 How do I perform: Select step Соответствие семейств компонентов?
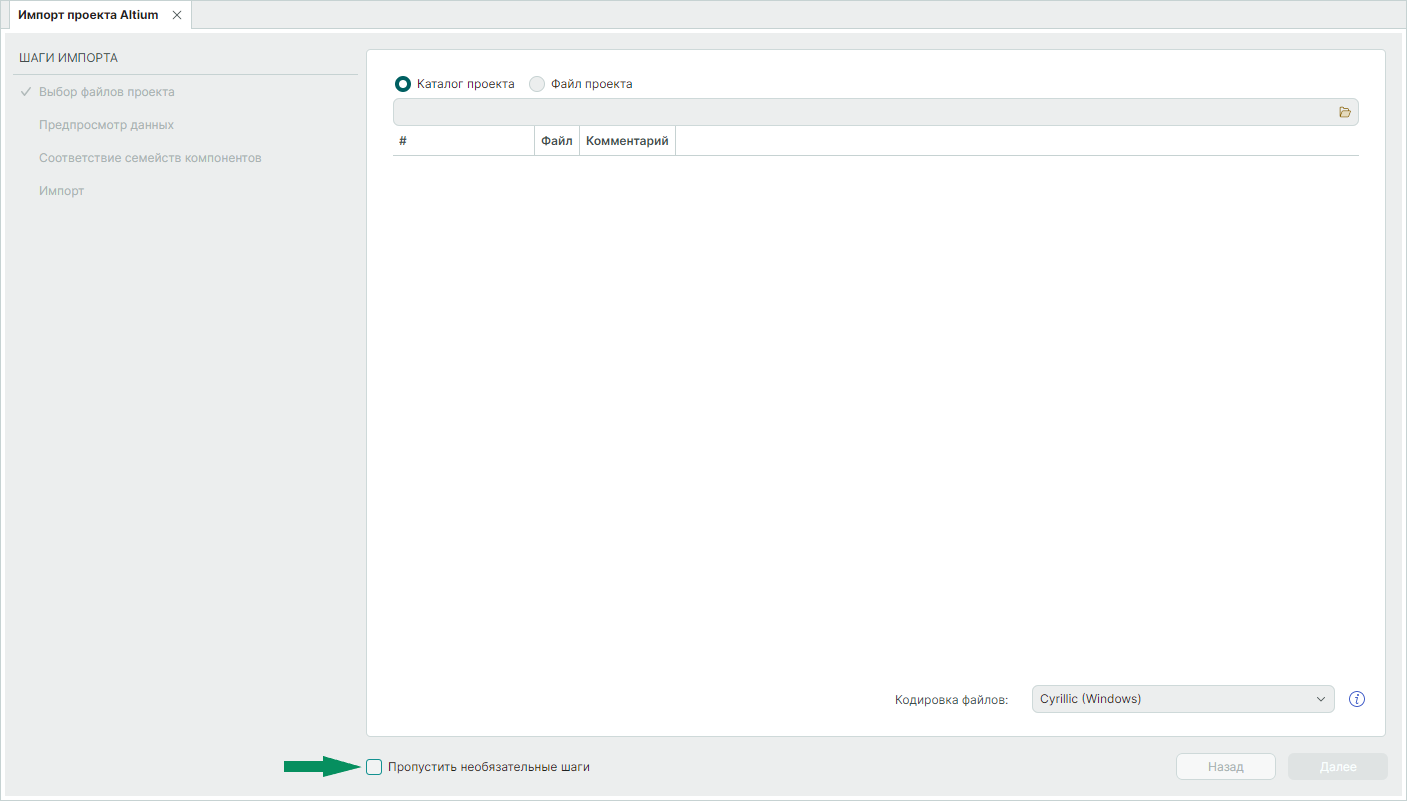tap(150, 158)
